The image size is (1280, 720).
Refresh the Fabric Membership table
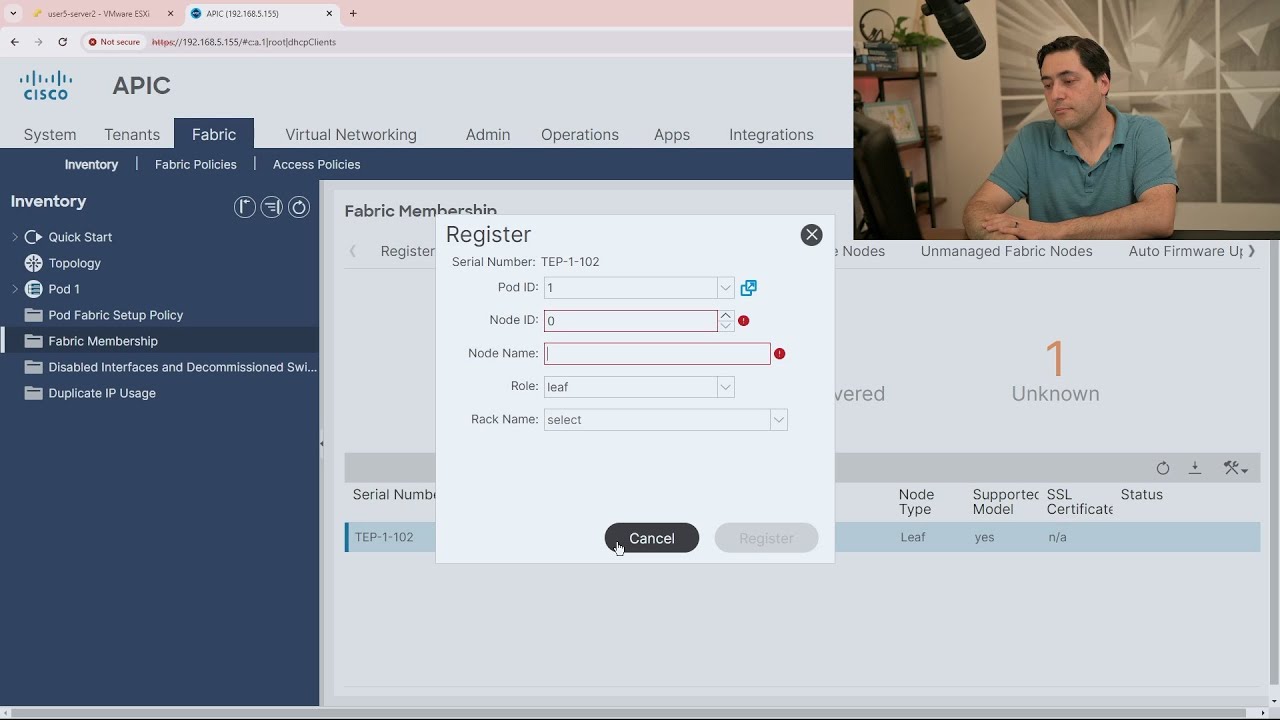(1162, 468)
